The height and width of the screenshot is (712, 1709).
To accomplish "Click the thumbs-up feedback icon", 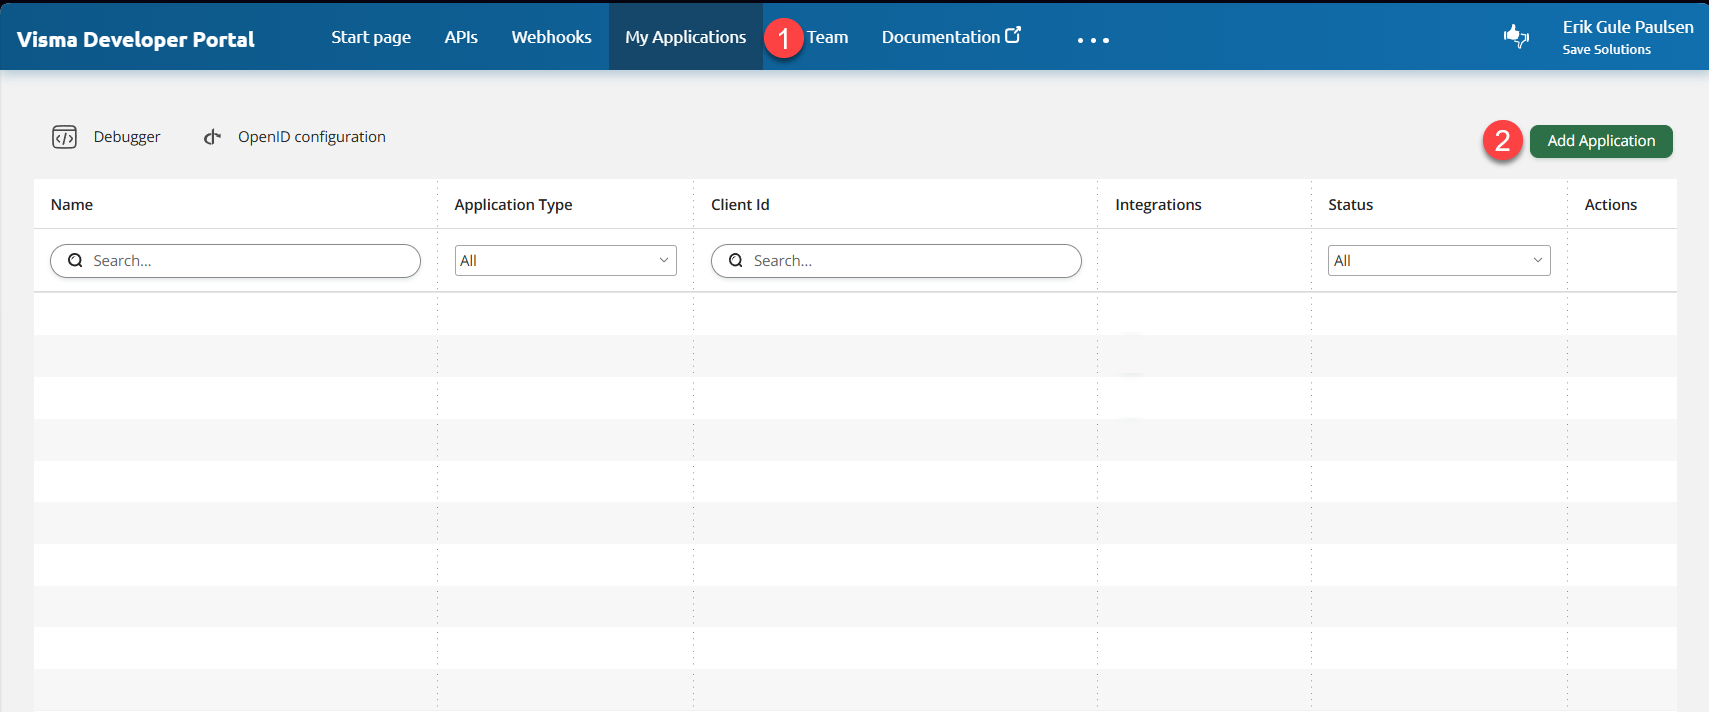I will click(1516, 37).
